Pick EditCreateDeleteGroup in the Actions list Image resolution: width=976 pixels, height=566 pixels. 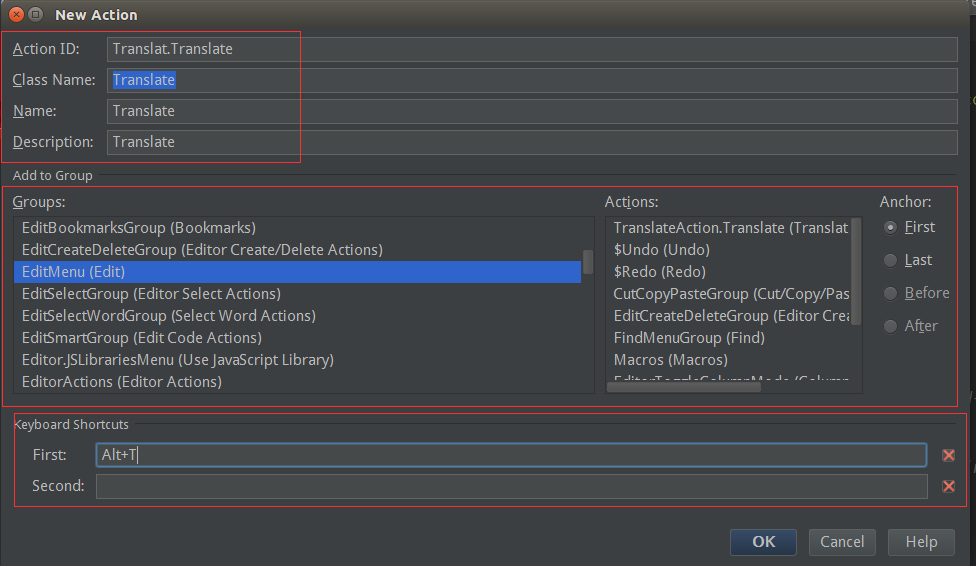coord(728,316)
